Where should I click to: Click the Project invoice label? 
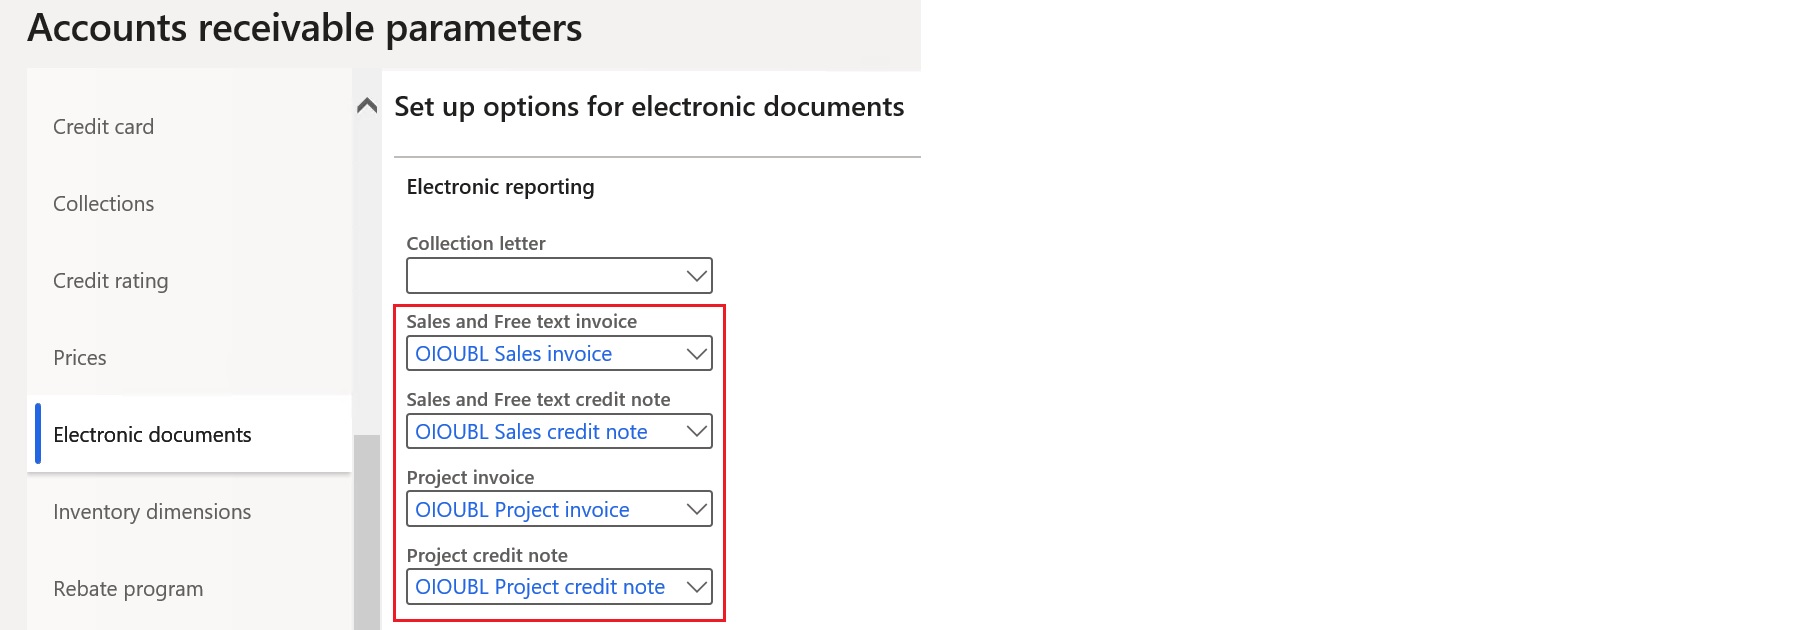point(470,477)
